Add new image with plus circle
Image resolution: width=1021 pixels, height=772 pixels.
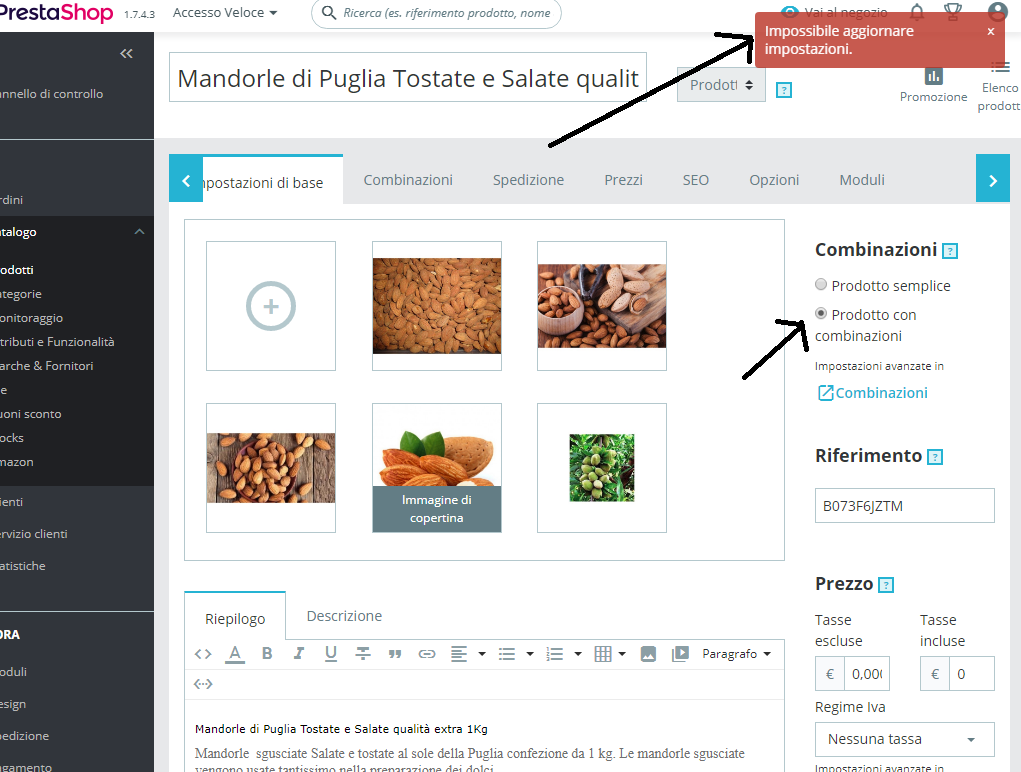(x=271, y=306)
